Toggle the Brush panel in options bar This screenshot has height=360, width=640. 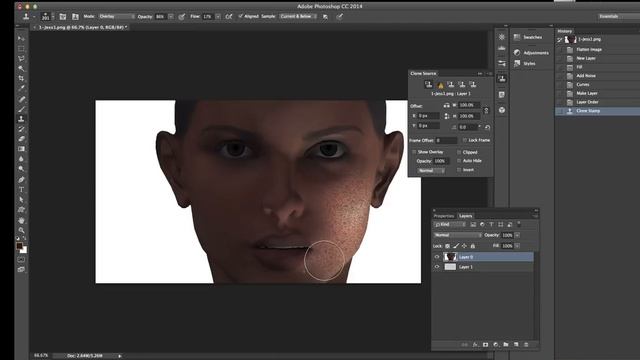click(x=62, y=17)
